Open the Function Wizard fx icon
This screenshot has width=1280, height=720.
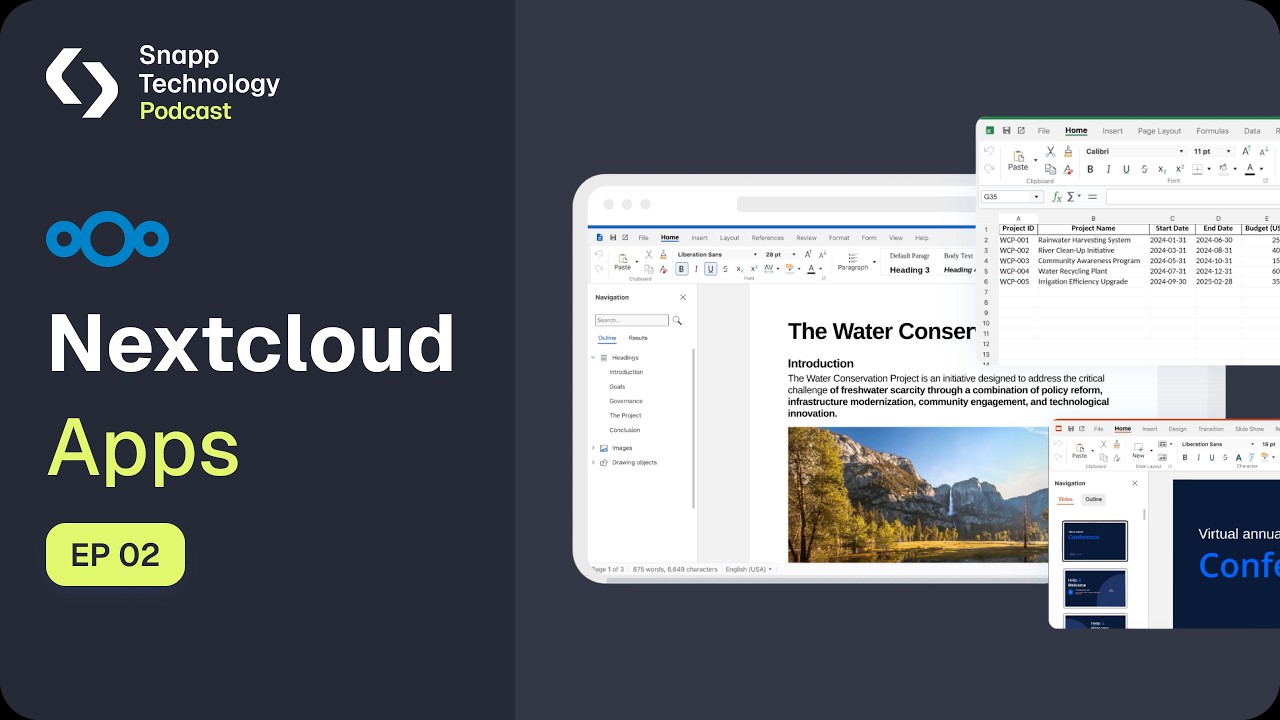tap(1057, 197)
